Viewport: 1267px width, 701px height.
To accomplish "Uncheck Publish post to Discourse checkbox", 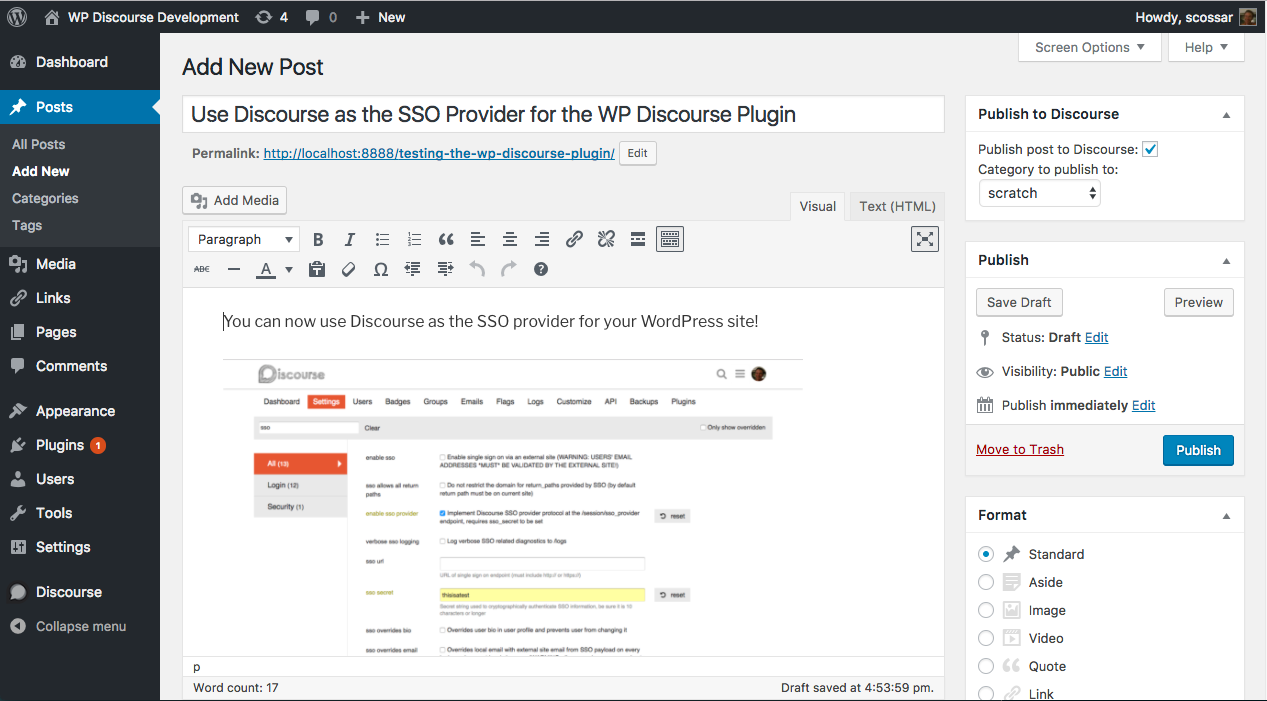I will pyautogui.click(x=1150, y=149).
